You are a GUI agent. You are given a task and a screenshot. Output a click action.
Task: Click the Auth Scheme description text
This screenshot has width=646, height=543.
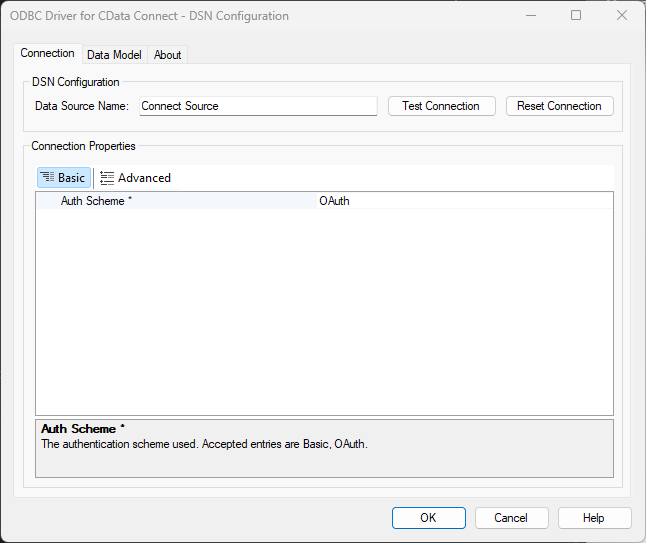coord(204,444)
